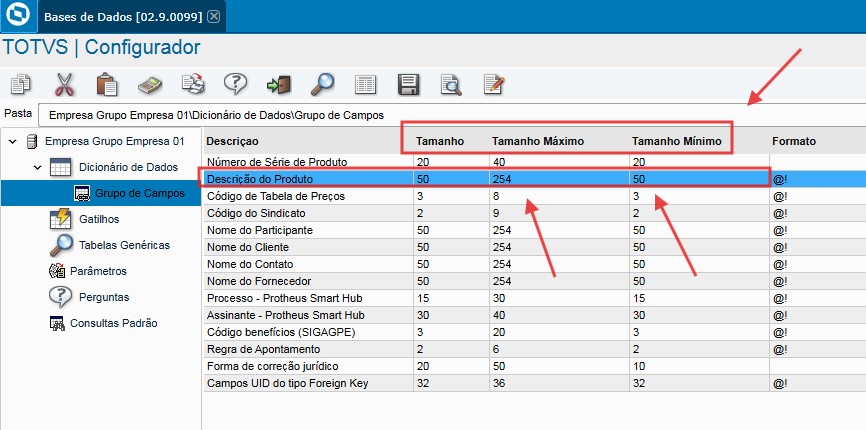Image resolution: width=866 pixels, height=430 pixels.
Task: Click the magnifying glass search icon
Action: pyautogui.click(x=321, y=84)
